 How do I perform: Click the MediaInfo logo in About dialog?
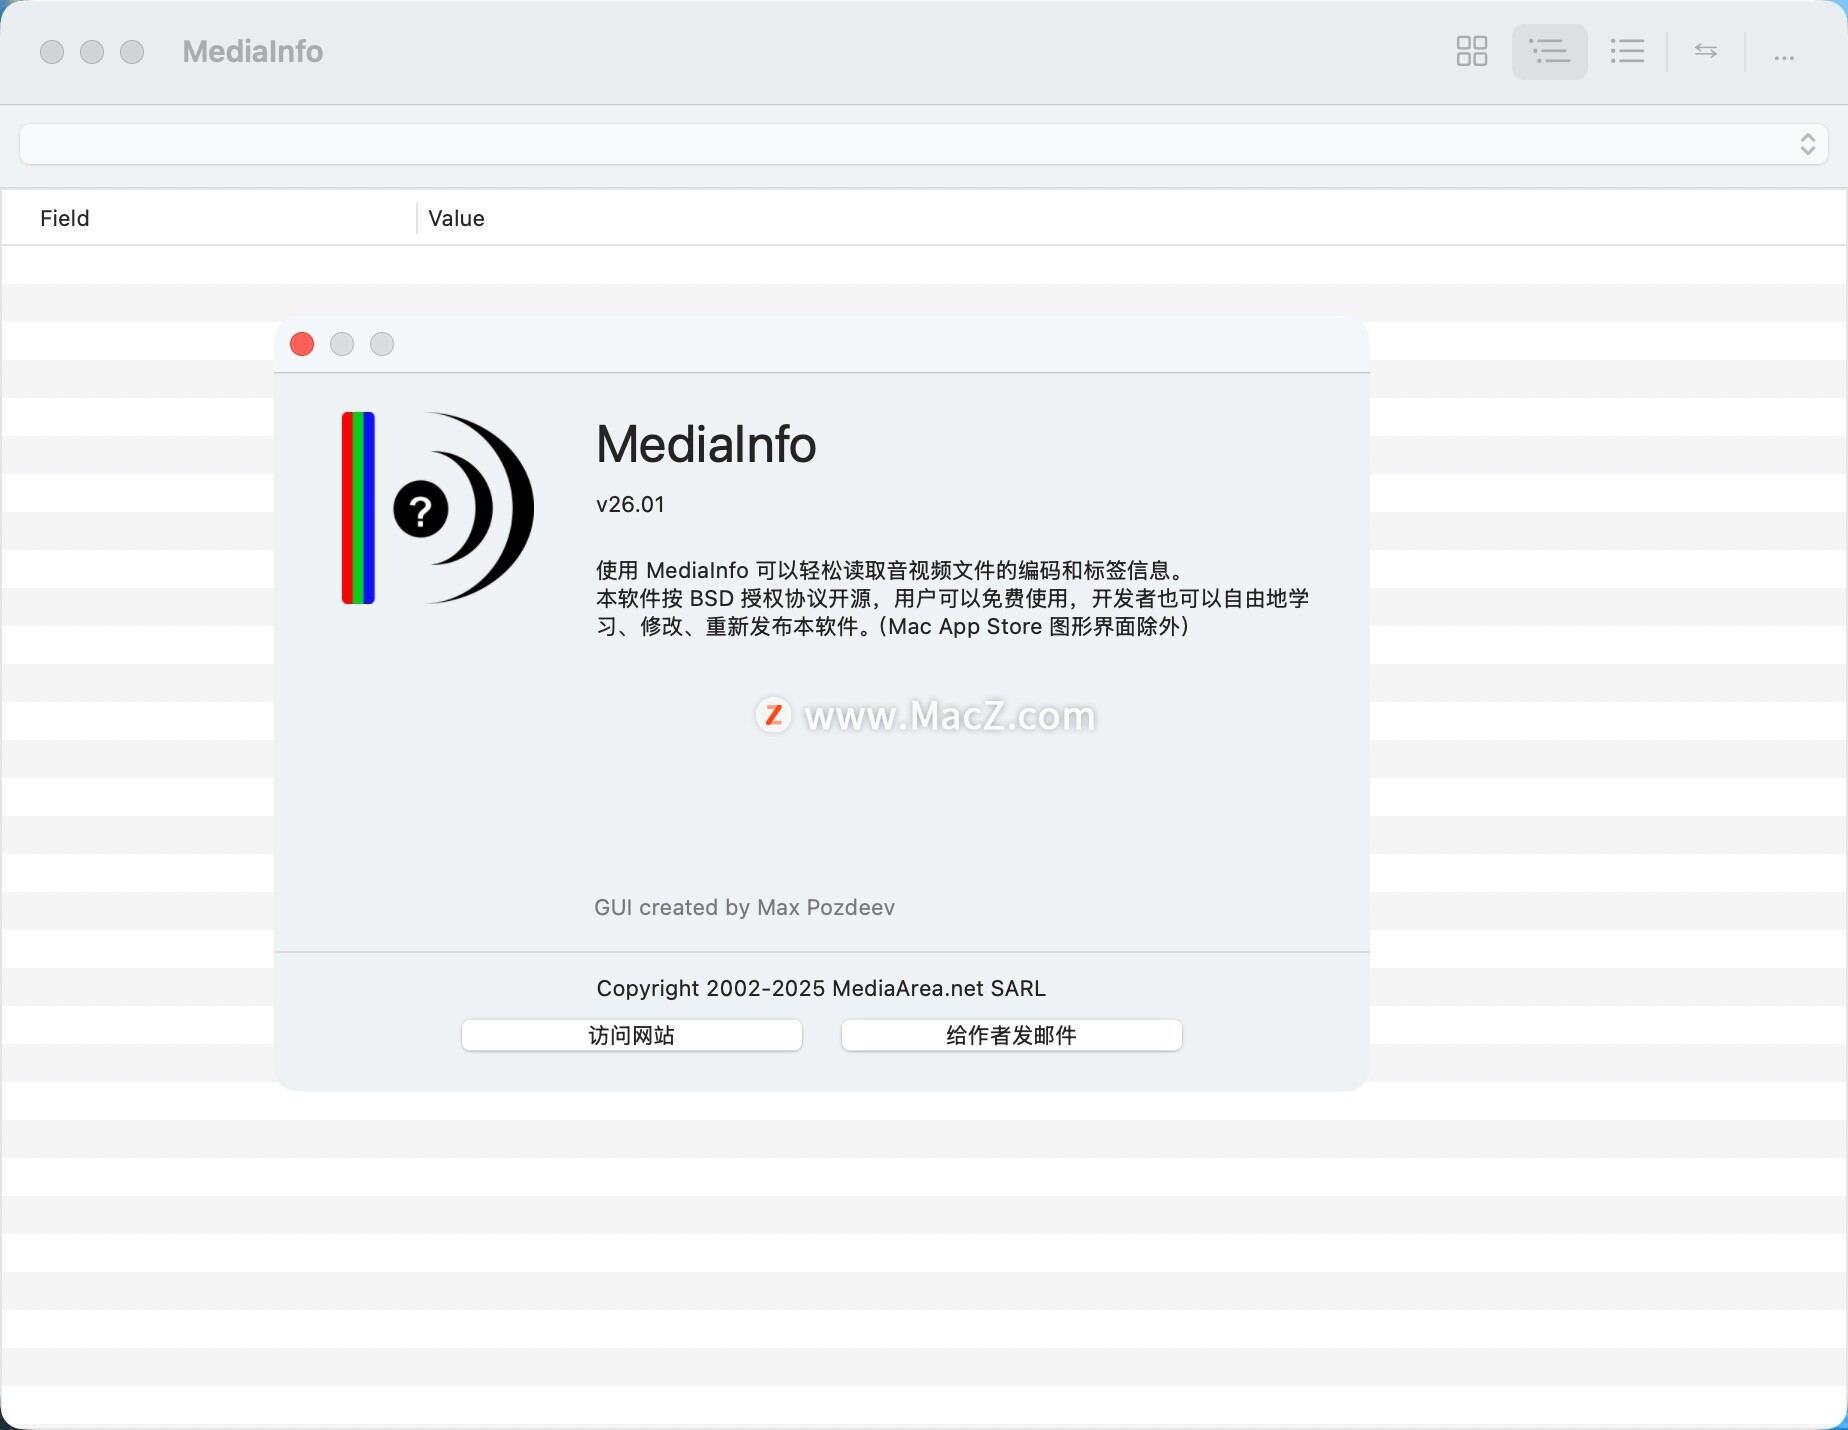(x=438, y=508)
